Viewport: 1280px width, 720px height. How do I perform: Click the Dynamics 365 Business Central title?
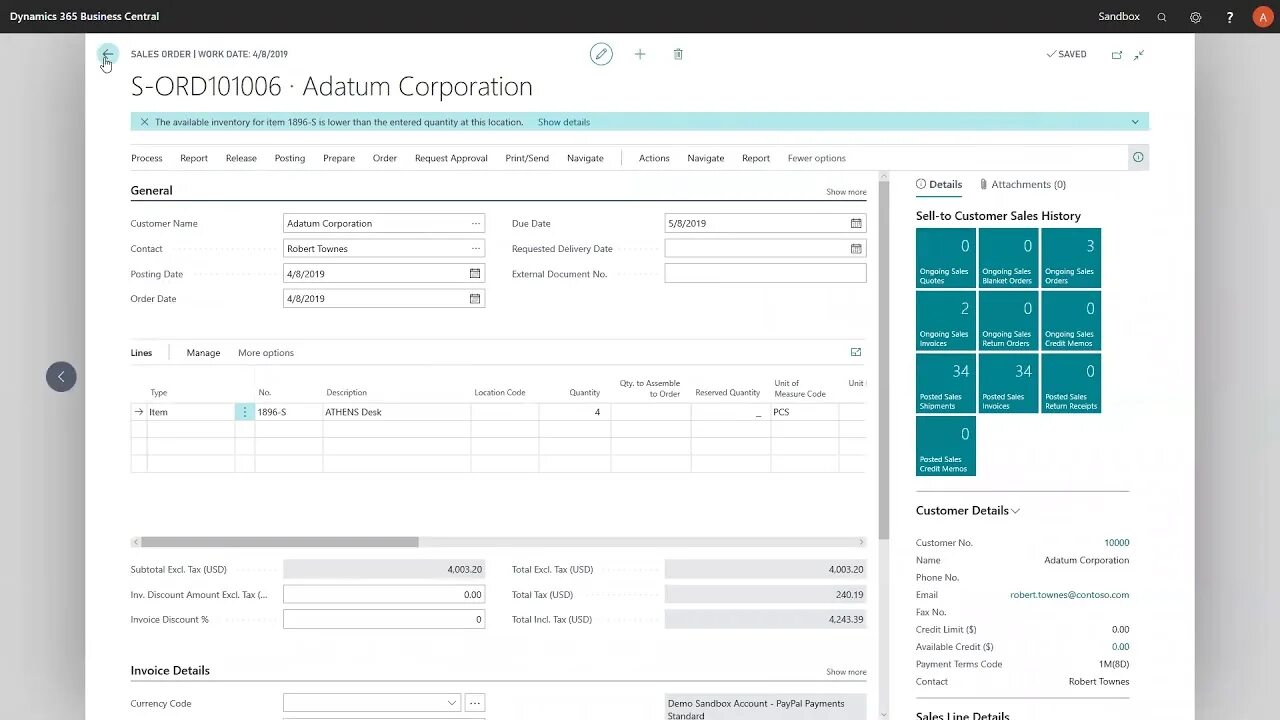tap(84, 17)
